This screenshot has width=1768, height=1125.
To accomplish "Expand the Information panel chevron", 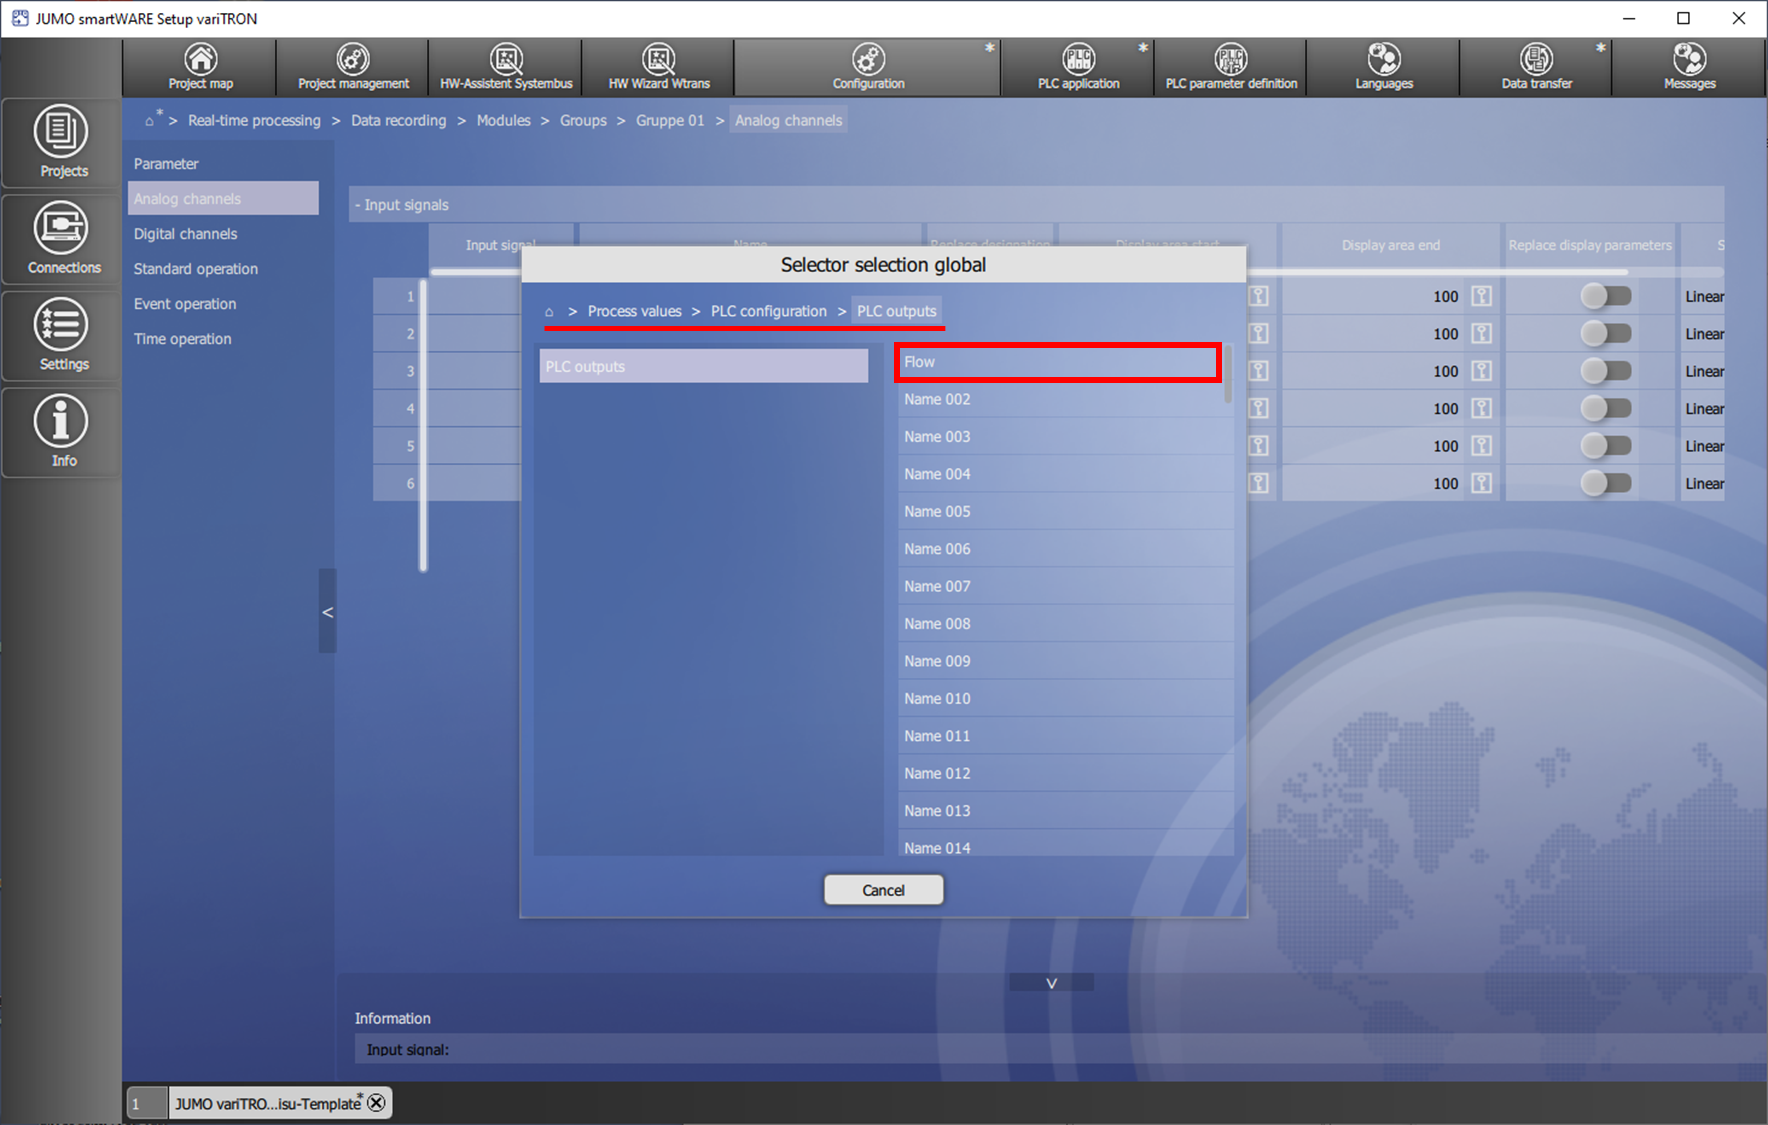I will [1051, 984].
